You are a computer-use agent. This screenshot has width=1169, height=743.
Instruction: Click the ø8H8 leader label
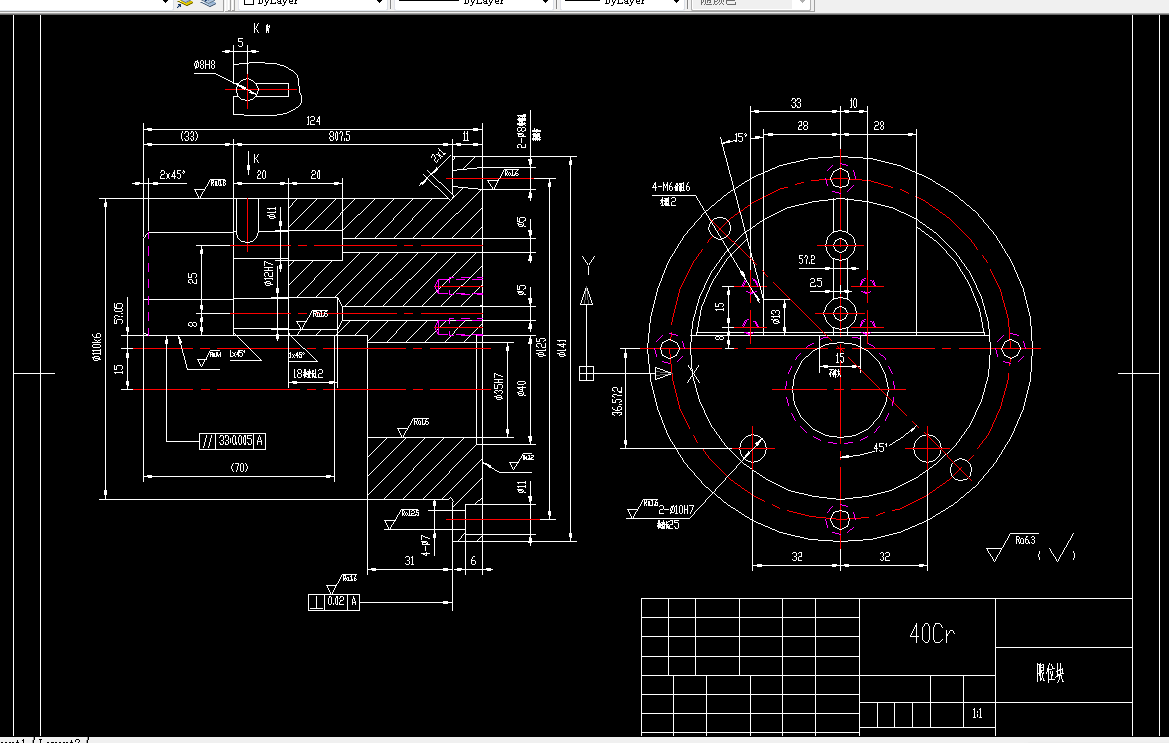pyautogui.click(x=204, y=65)
